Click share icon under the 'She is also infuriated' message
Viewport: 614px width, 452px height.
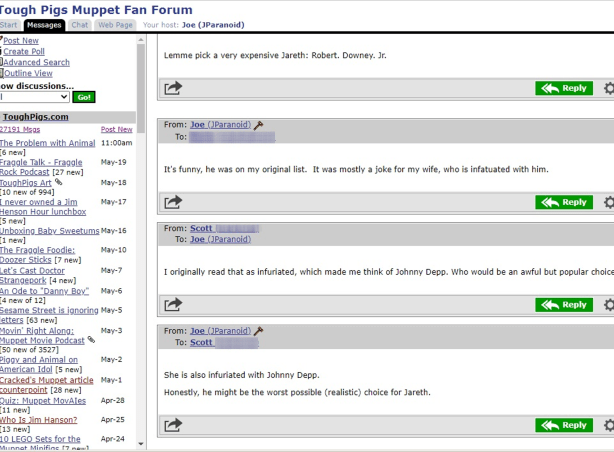pos(173,425)
